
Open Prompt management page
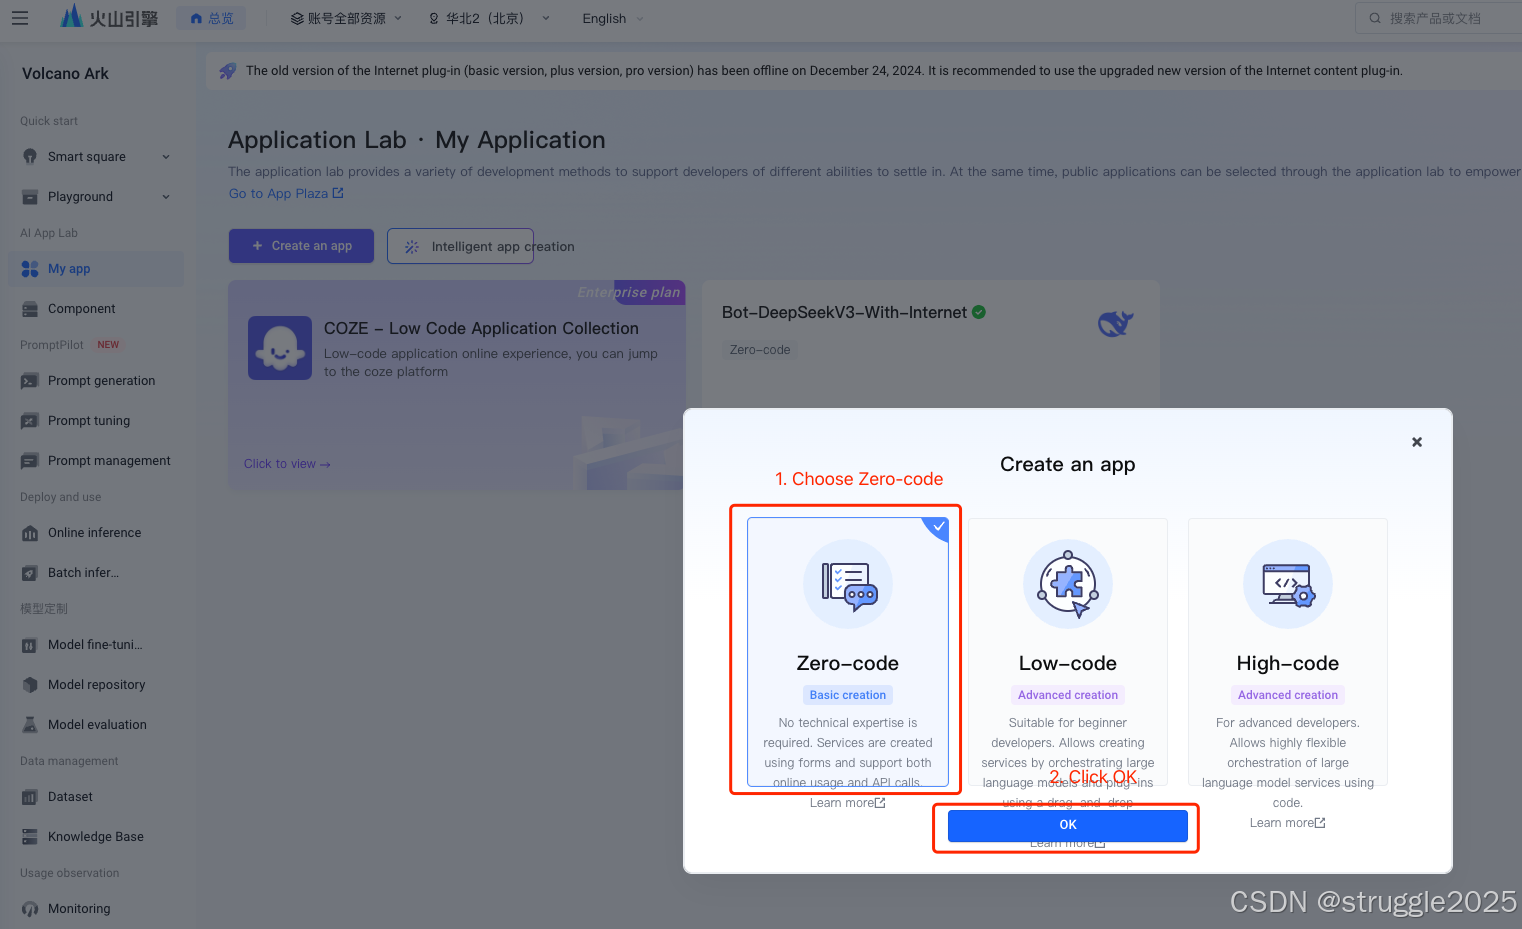tap(96, 461)
